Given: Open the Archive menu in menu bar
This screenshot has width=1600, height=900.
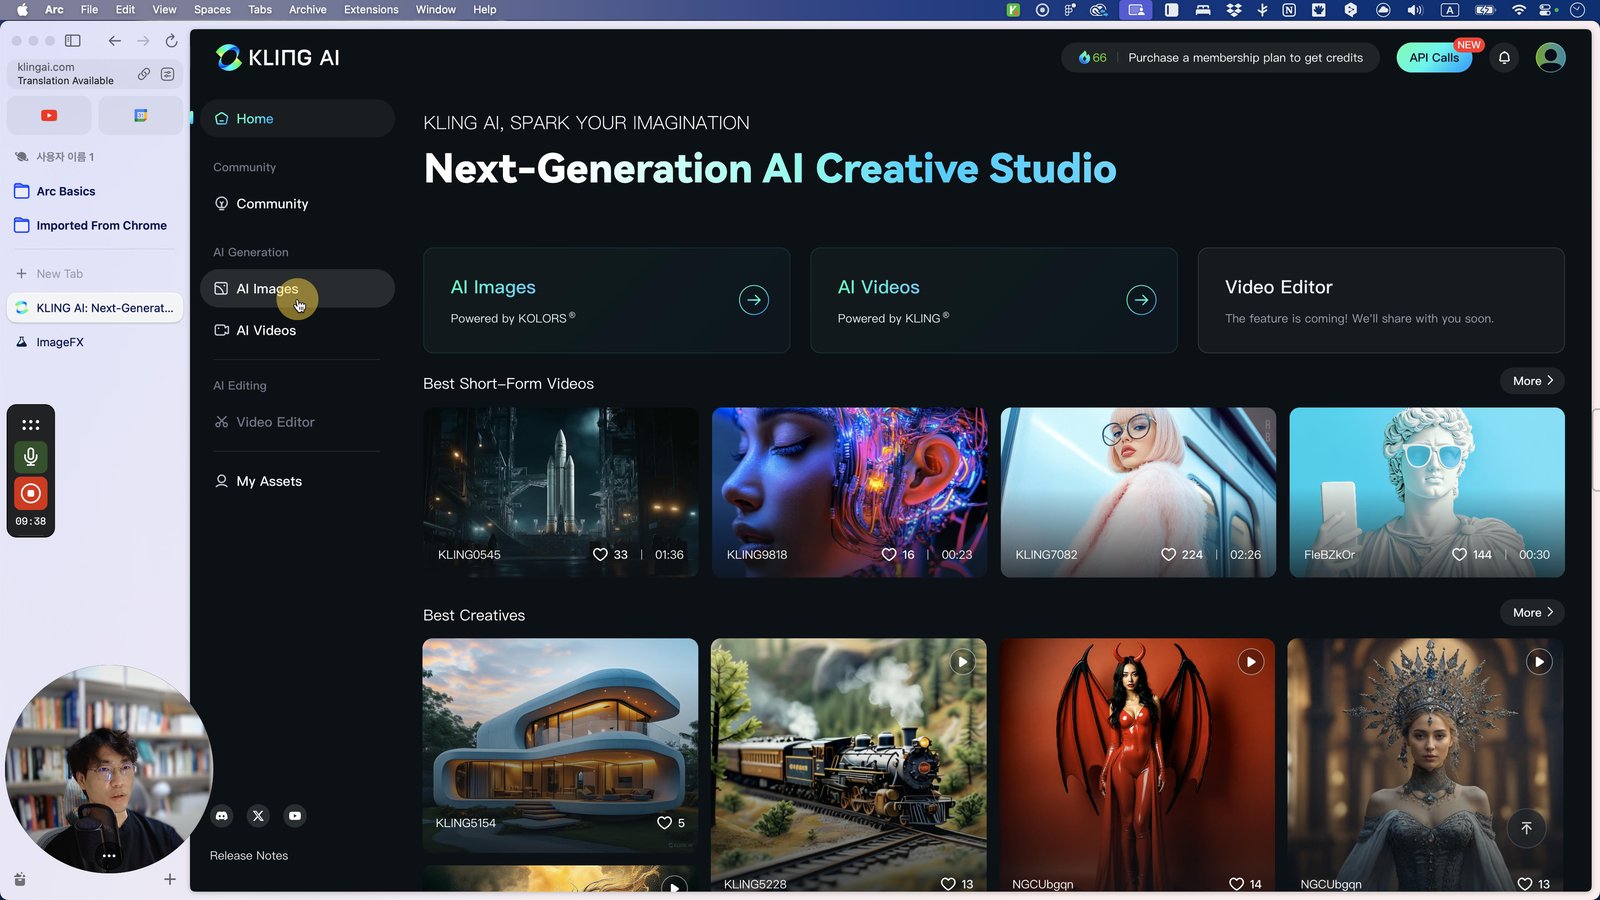Looking at the screenshot, I should [x=308, y=10].
